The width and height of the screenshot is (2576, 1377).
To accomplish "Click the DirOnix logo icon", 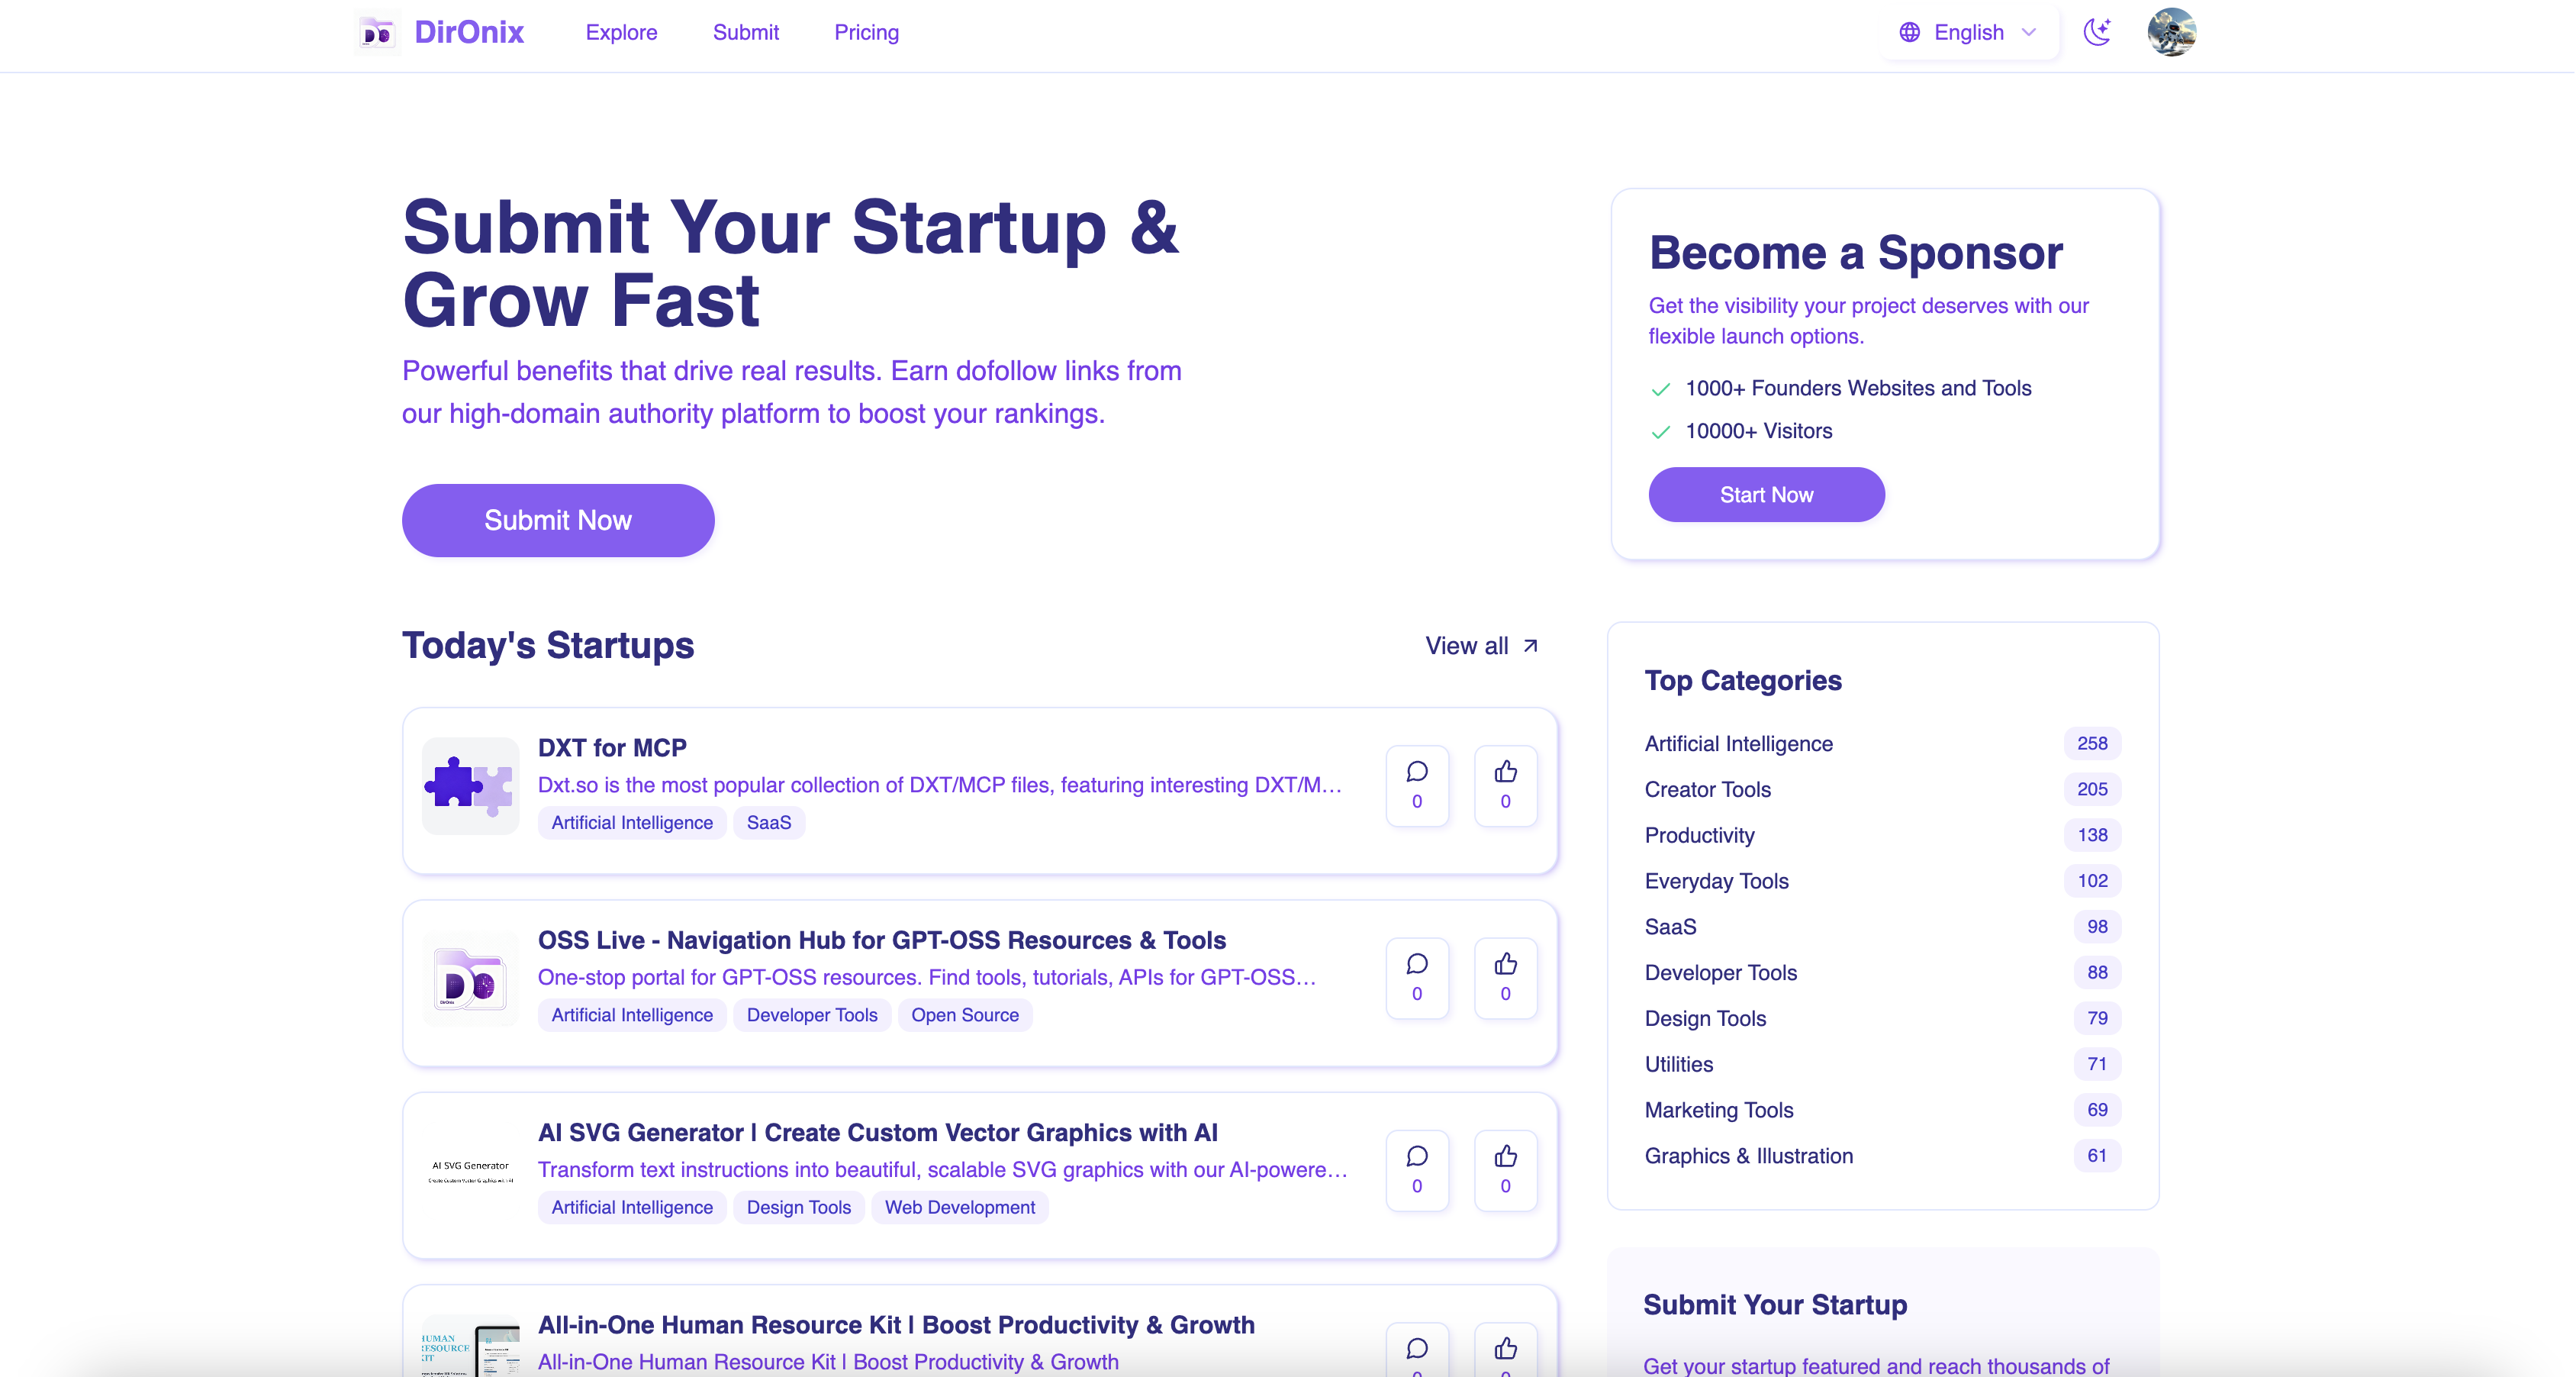I will [377, 33].
